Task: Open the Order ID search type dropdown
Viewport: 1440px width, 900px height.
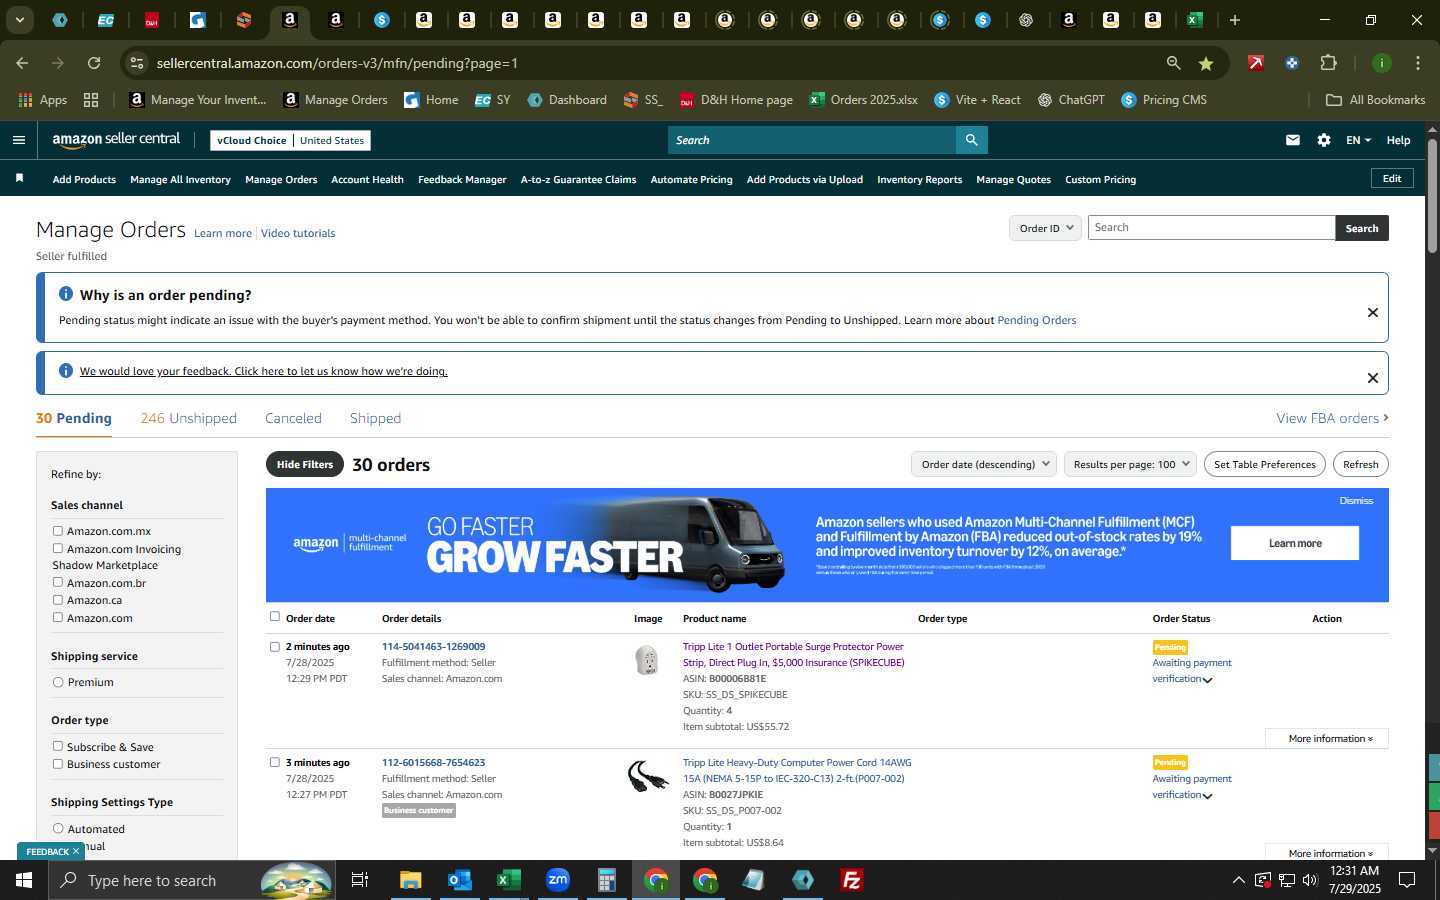Action: [1045, 228]
